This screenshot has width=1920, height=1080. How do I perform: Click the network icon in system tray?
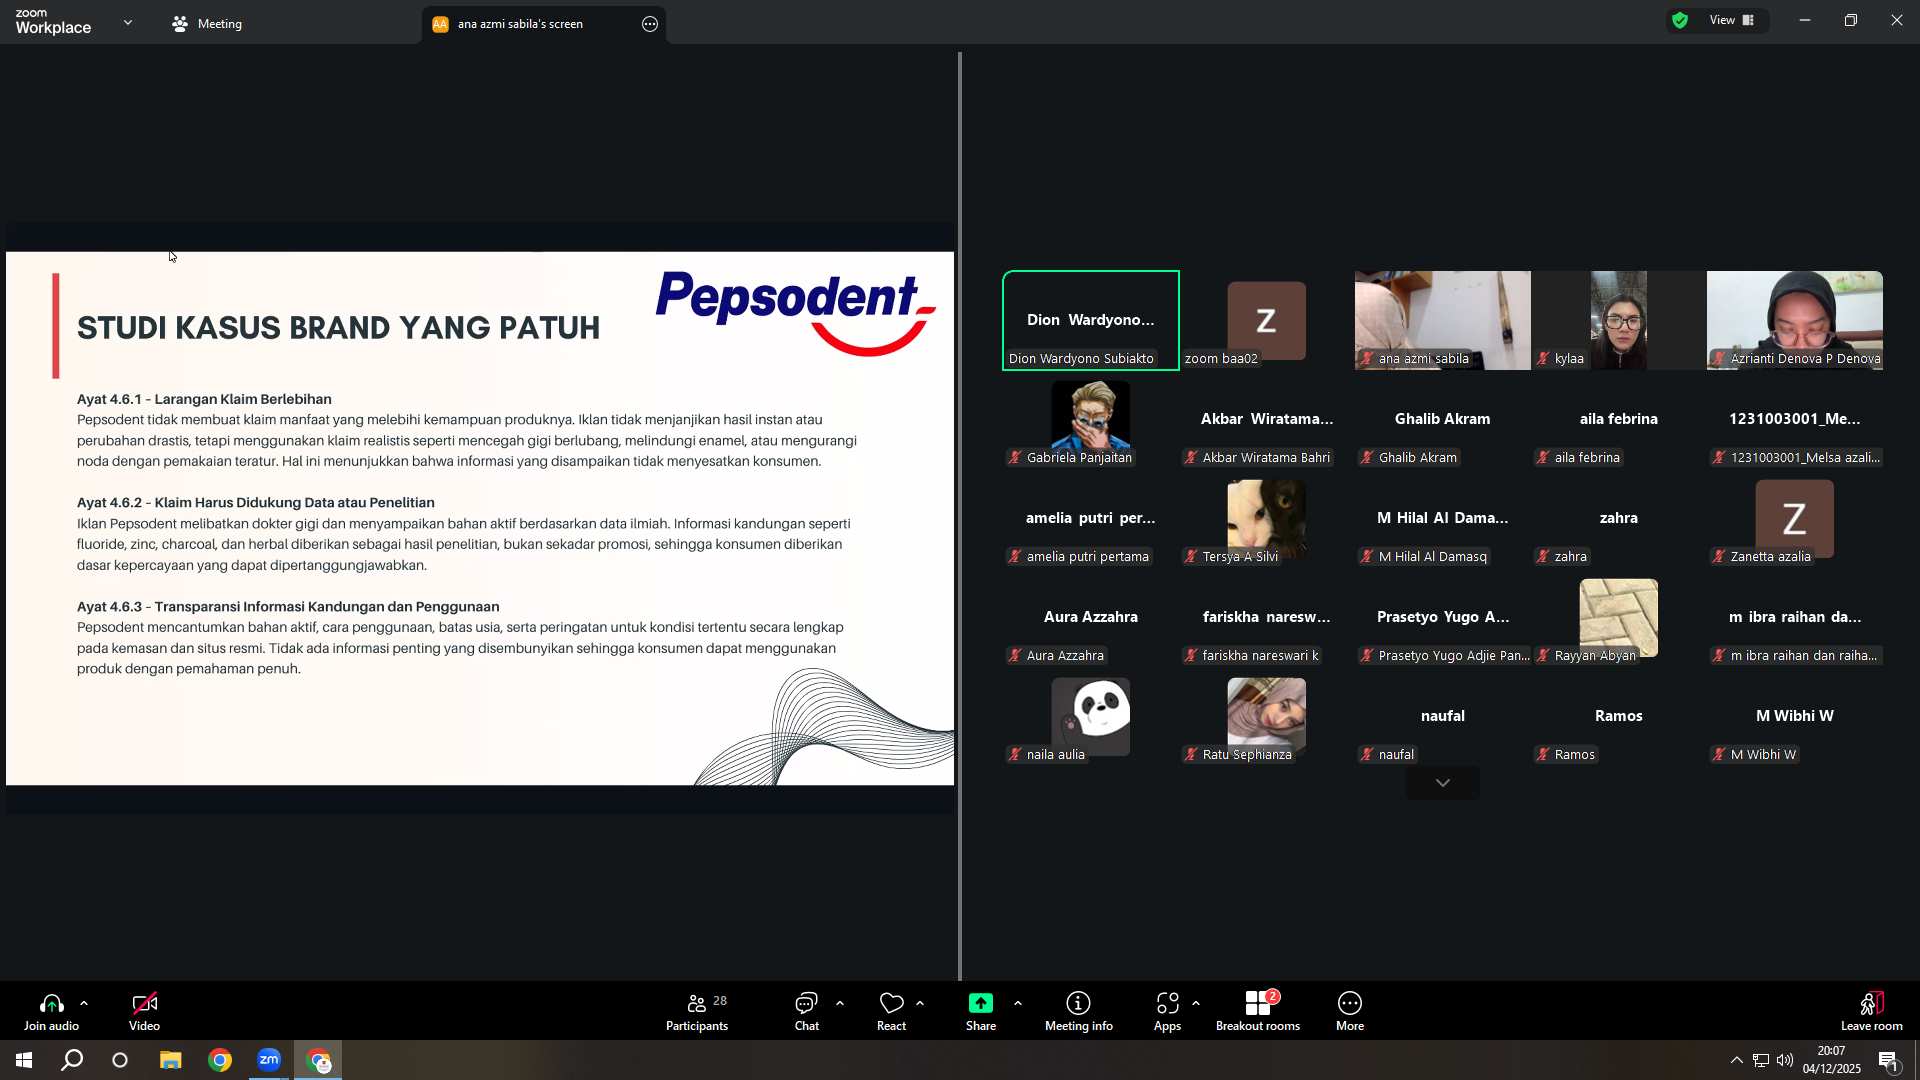click(1761, 1060)
